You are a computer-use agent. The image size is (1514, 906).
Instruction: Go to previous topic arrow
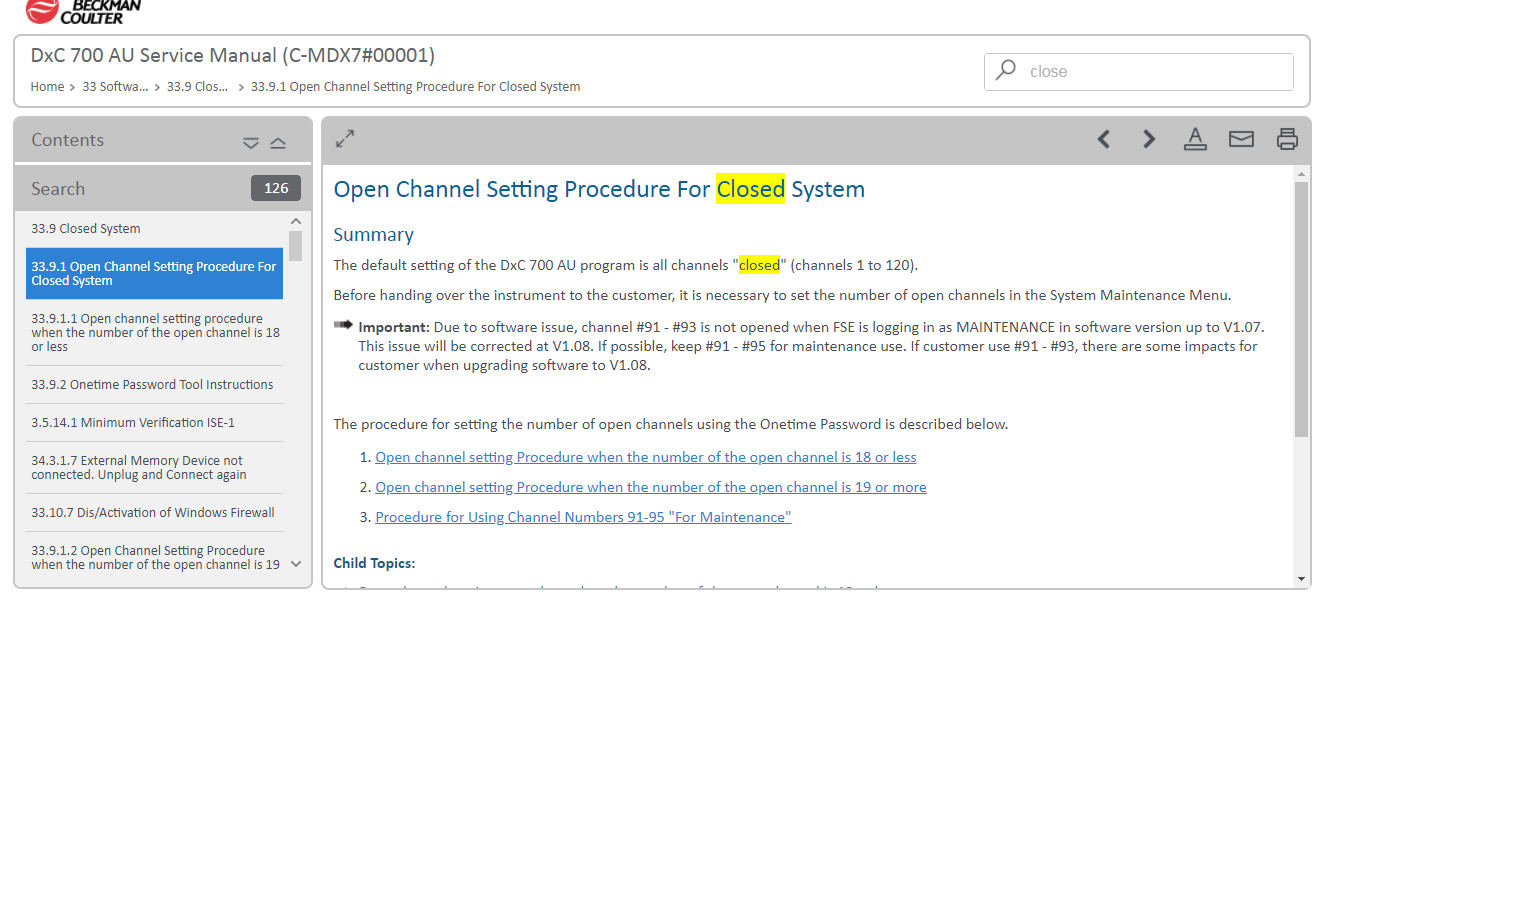[1104, 139]
